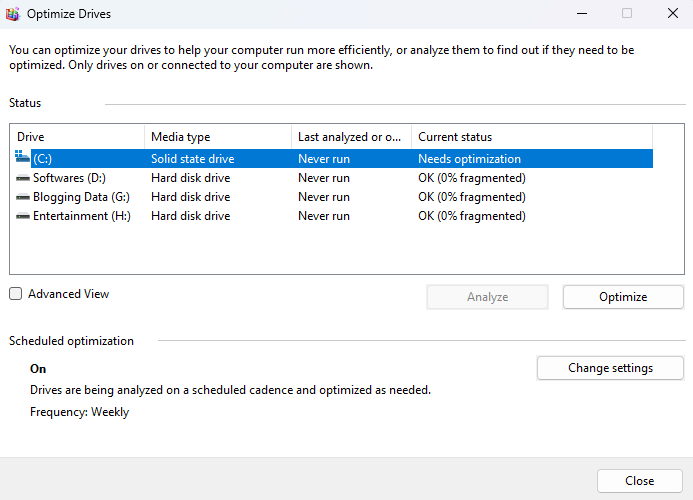Enable the Advanced View checkbox
Viewport: 693px width, 500px height.
pyautogui.click(x=15, y=294)
